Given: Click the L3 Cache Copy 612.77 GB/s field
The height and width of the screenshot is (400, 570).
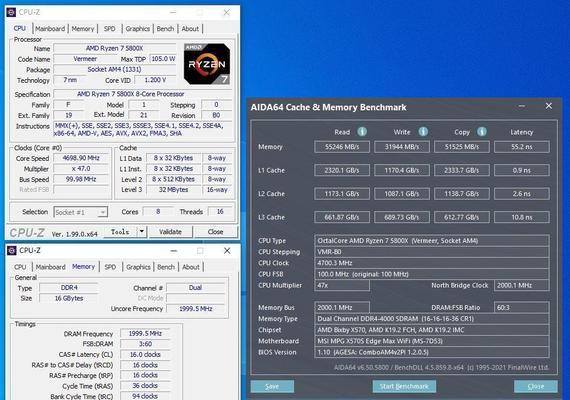Looking at the screenshot, I should click(x=462, y=217).
